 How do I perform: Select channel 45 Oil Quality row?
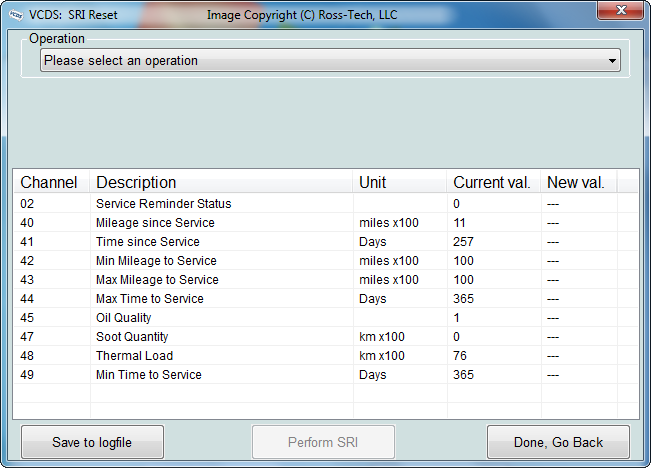(x=123, y=318)
